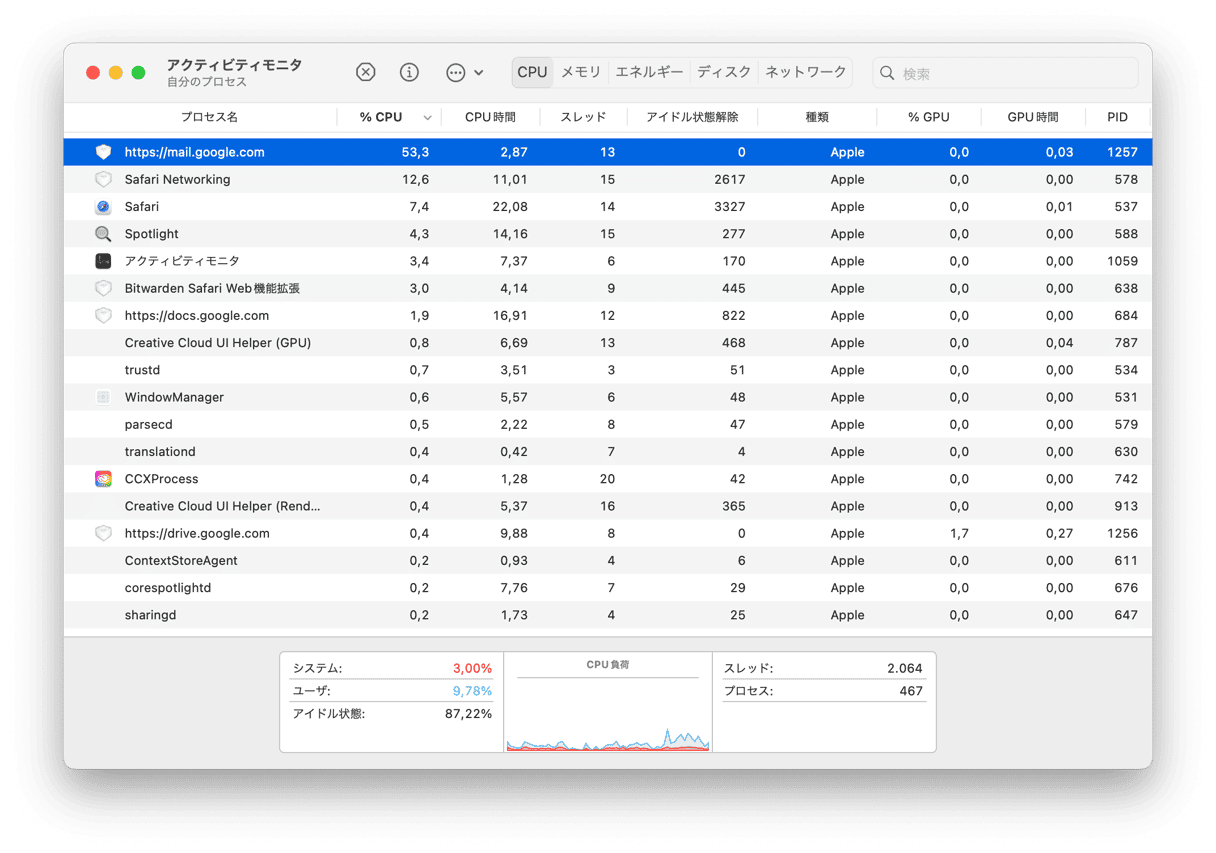Click the アクティビティモニタ window title
The width and height of the screenshot is (1216, 853).
234,65
